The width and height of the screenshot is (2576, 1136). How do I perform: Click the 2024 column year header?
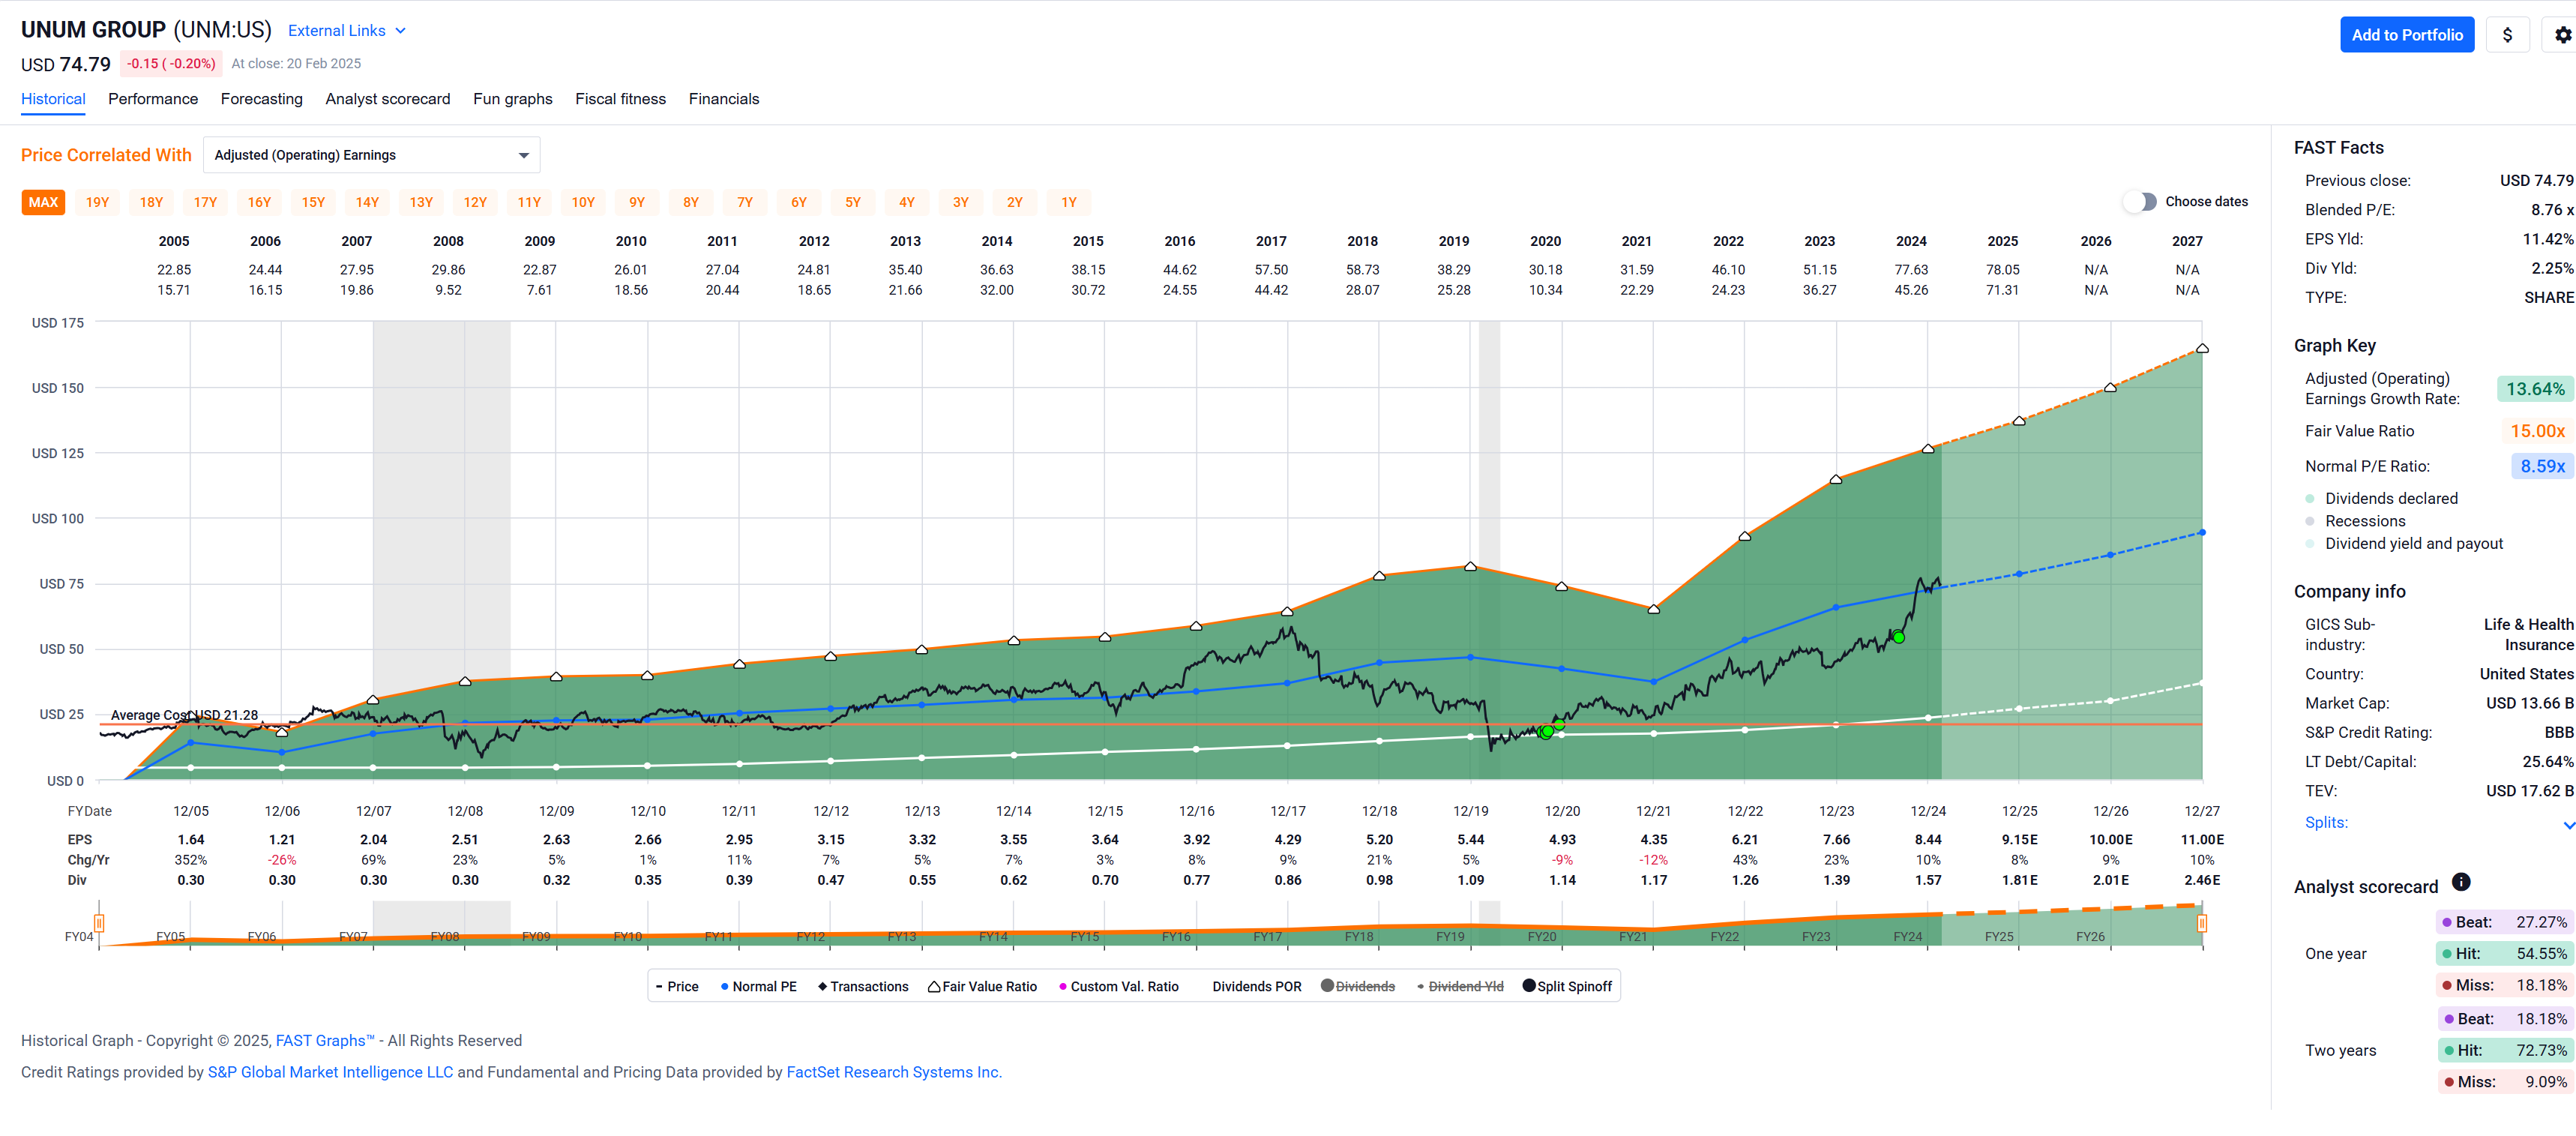pos(1911,241)
